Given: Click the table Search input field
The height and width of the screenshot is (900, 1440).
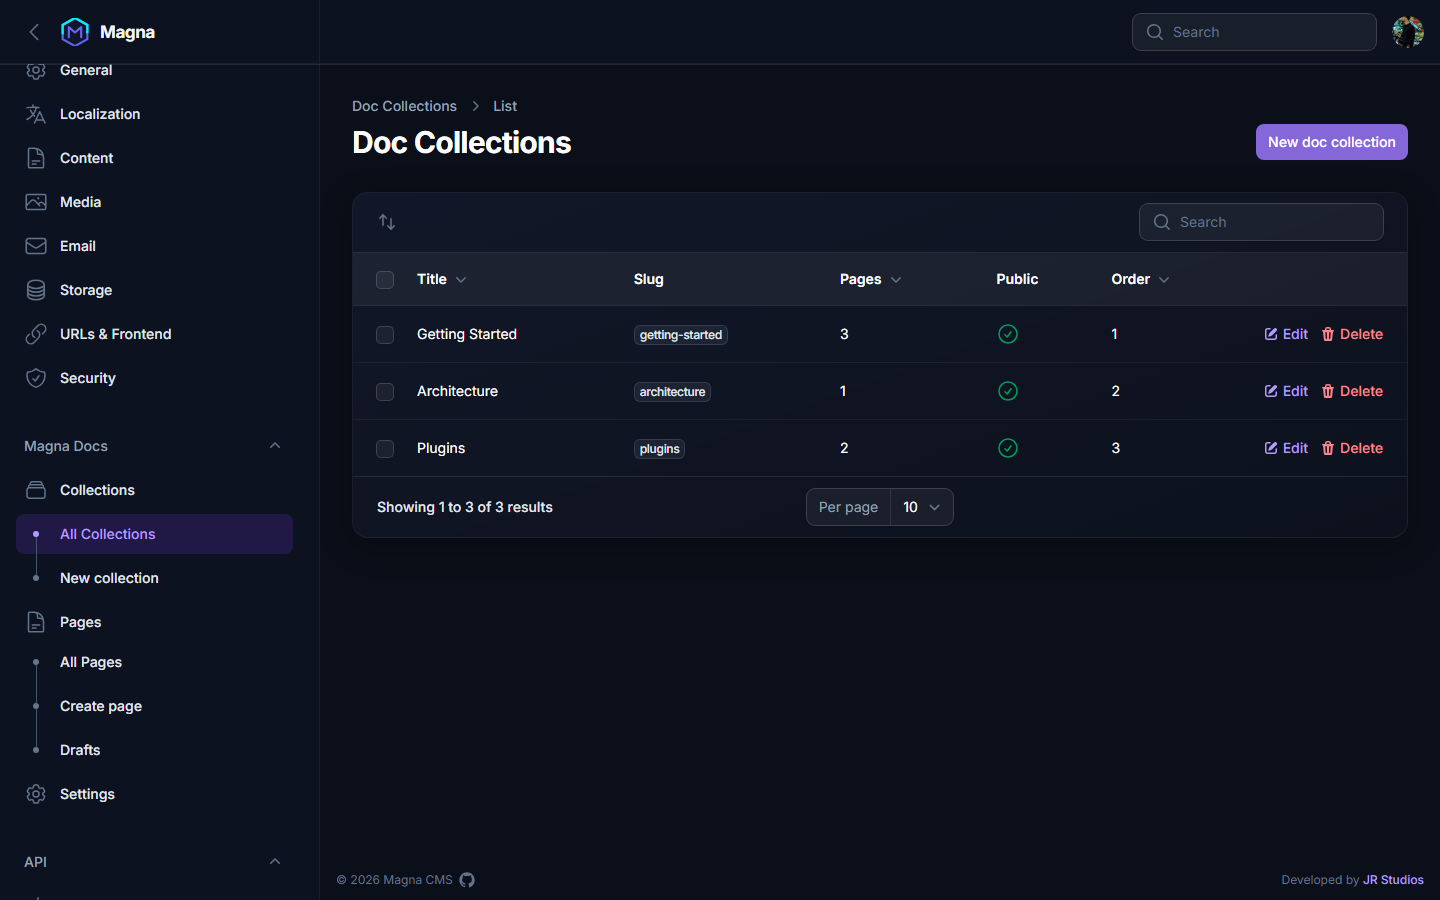Looking at the screenshot, I should tap(1261, 222).
